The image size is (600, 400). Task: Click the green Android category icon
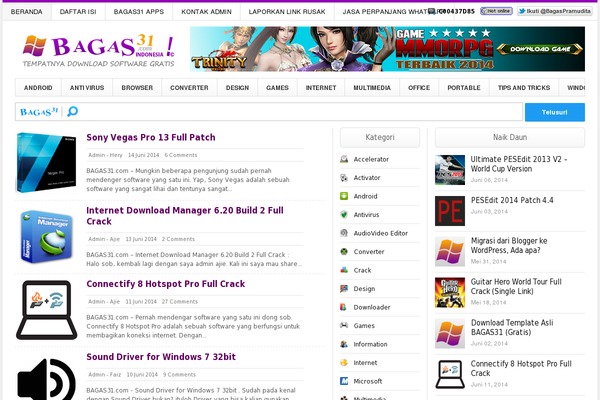click(x=344, y=196)
